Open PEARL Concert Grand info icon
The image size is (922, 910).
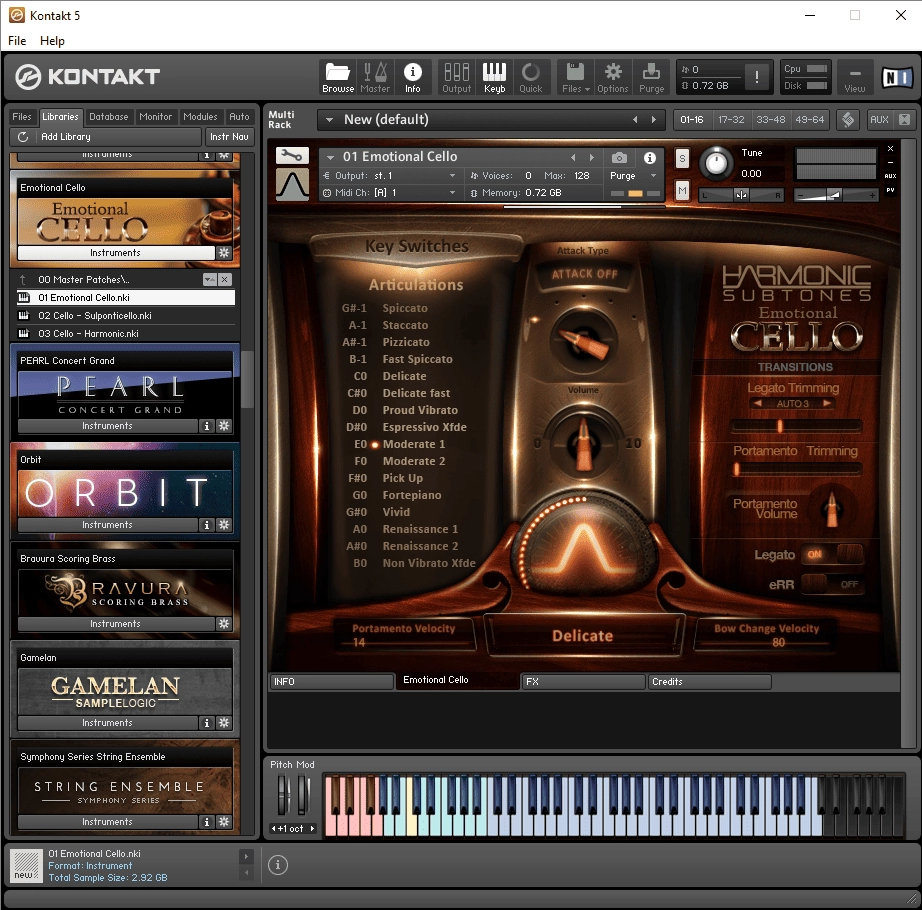(206, 426)
